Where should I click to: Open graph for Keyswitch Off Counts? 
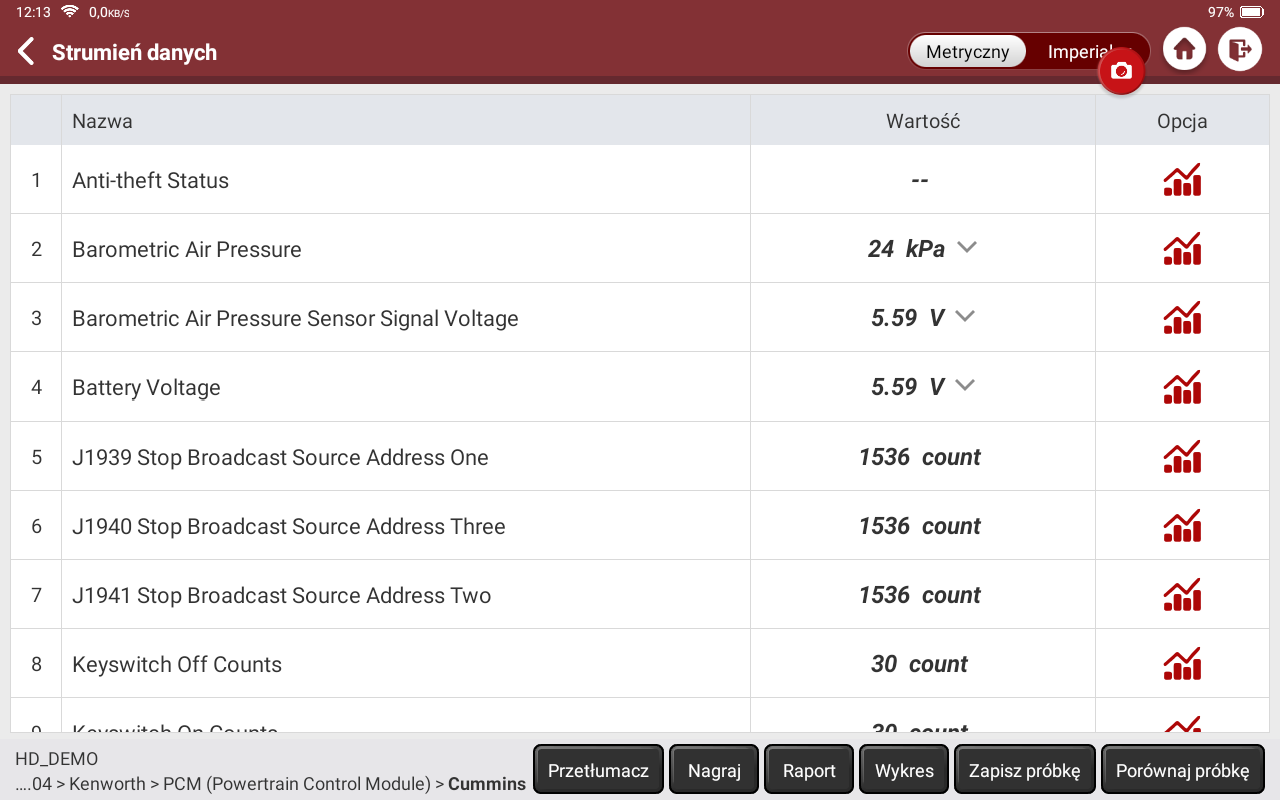(x=1182, y=664)
